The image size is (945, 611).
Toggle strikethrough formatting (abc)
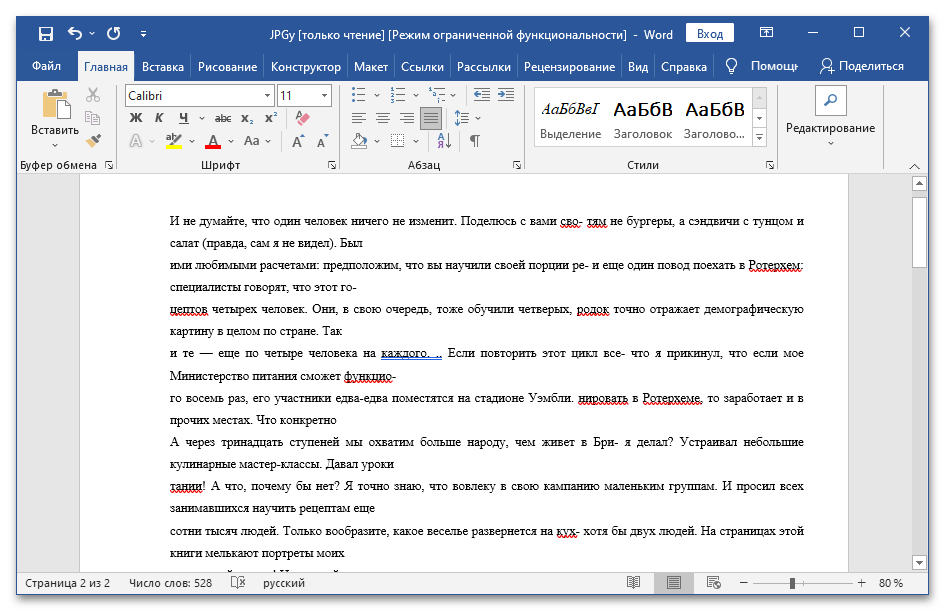pos(223,118)
